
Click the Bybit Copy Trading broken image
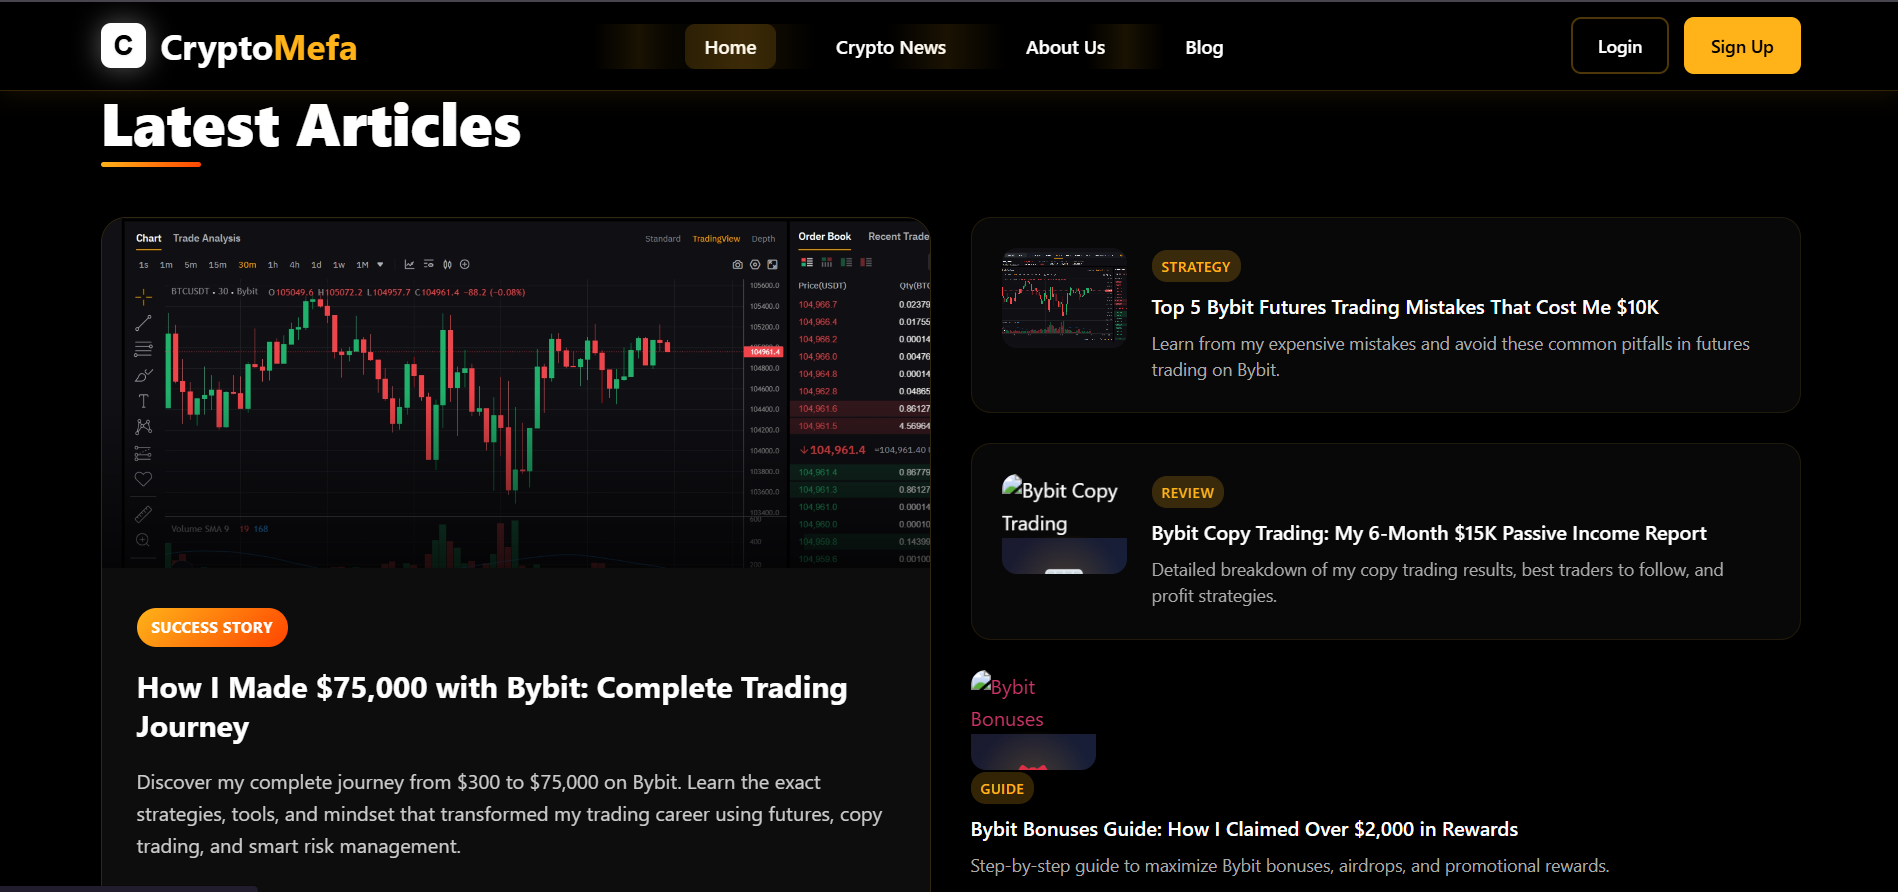(1064, 524)
